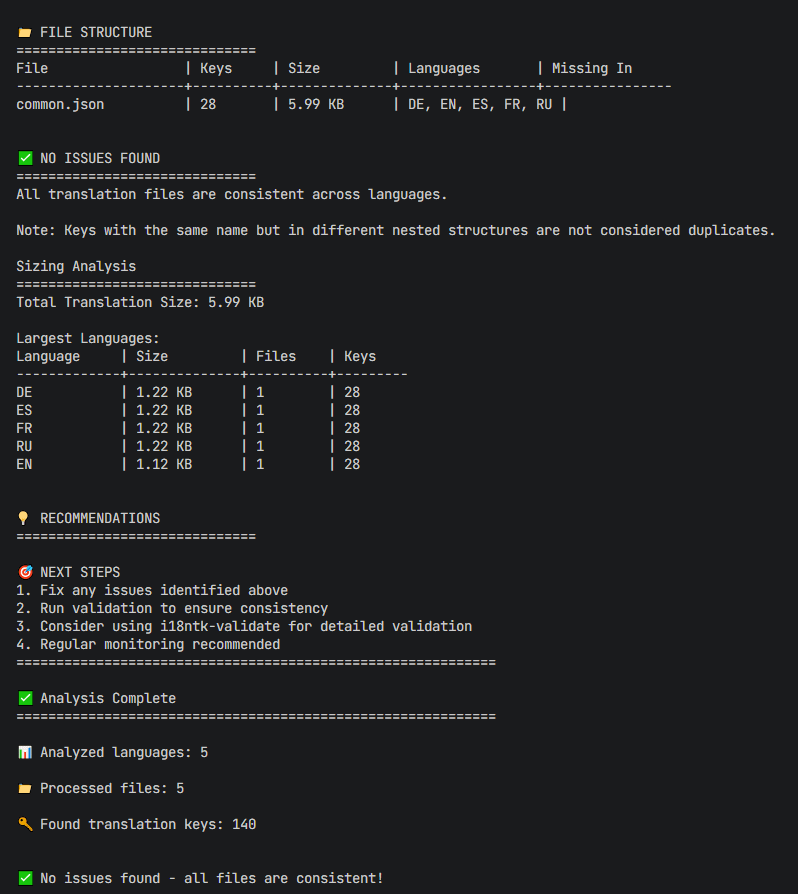Click the DE language row label

click(24, 392)
